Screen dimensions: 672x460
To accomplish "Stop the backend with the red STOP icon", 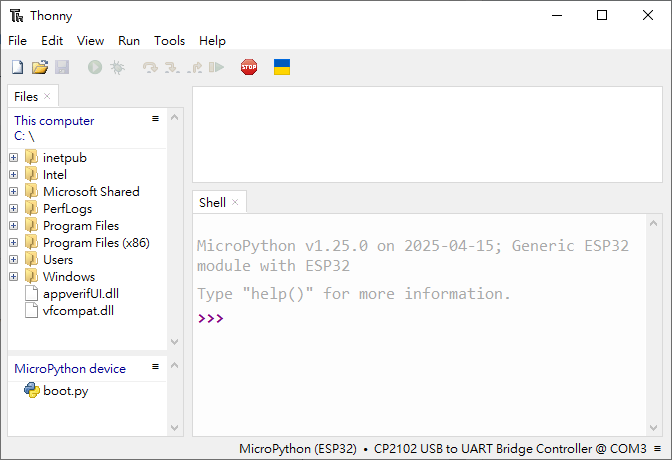I will [249, 67].
